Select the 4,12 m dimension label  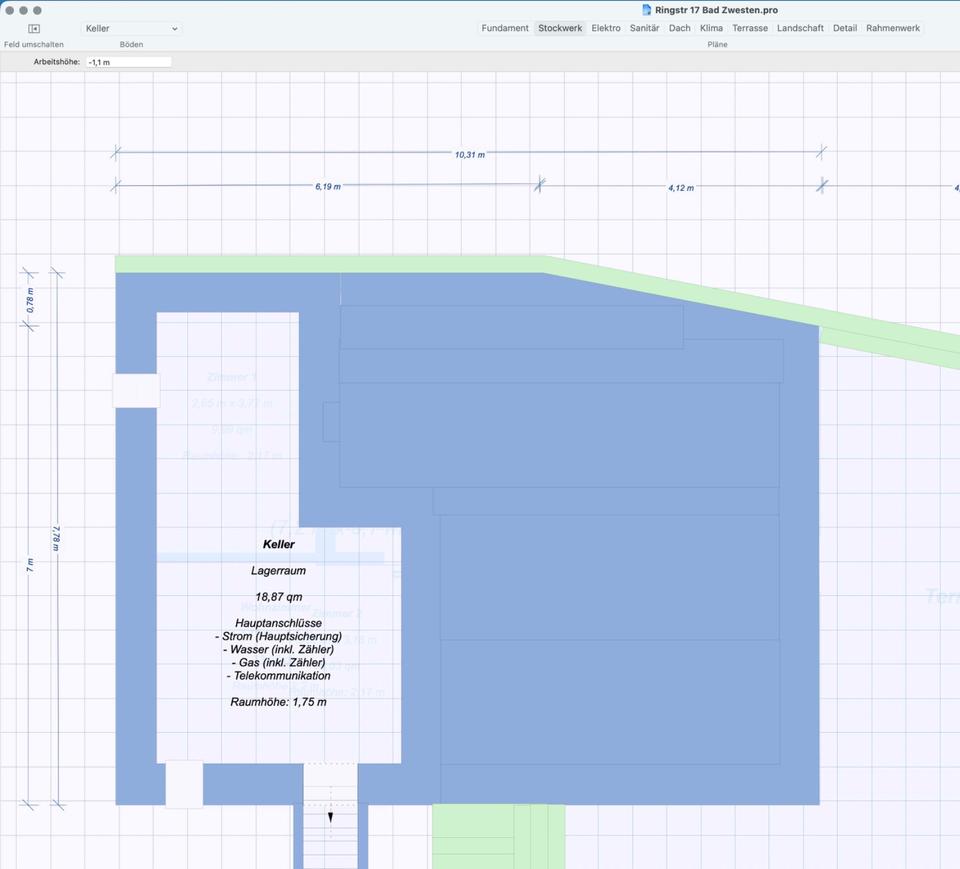tap(681, 188)
